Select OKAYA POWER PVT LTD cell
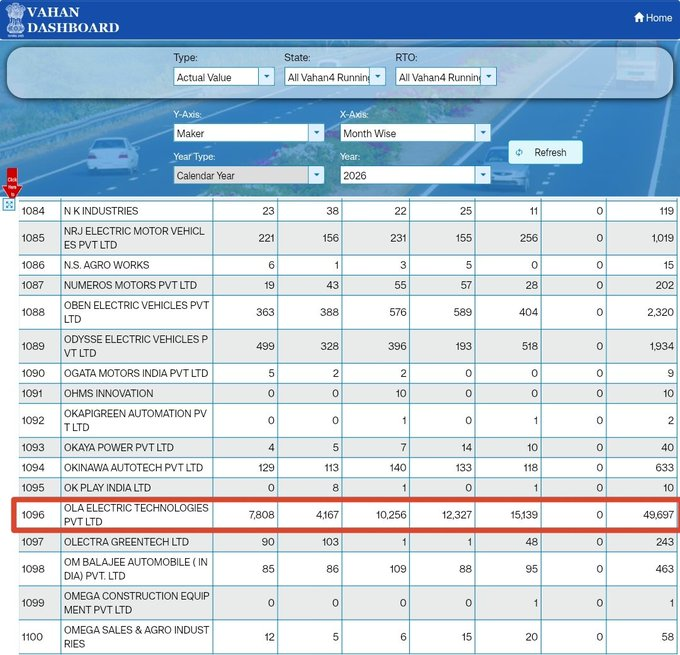This screenshot has height=655, width=680. [137, 447]
